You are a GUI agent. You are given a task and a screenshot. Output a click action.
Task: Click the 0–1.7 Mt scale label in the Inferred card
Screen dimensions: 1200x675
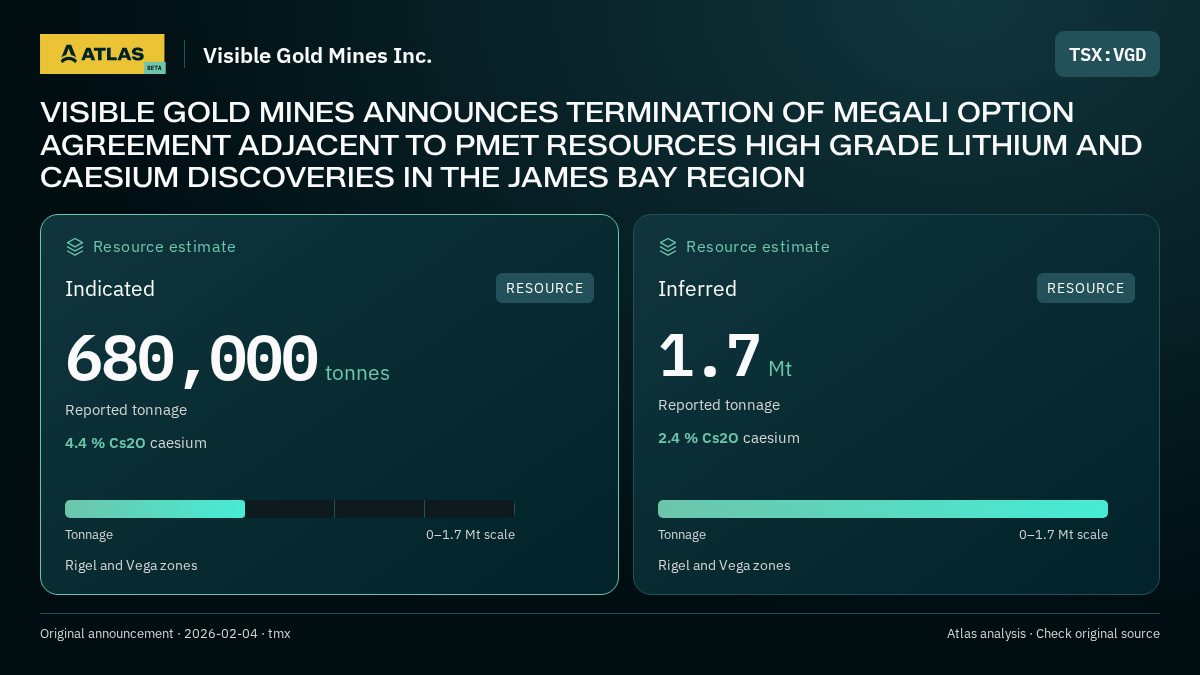coord(1063,535)
